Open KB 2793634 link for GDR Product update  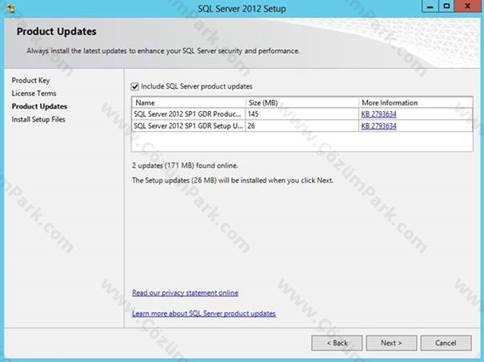click(379, 114)
